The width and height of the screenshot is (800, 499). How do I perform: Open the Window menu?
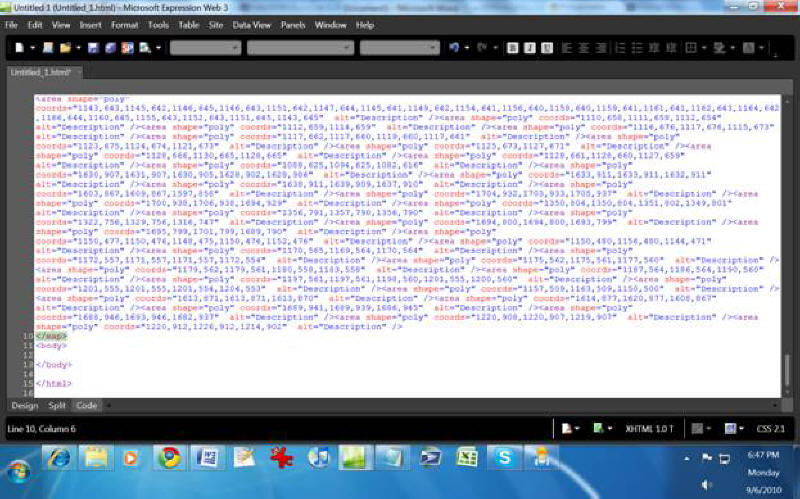pyautogui.click(x=330, y=24)
